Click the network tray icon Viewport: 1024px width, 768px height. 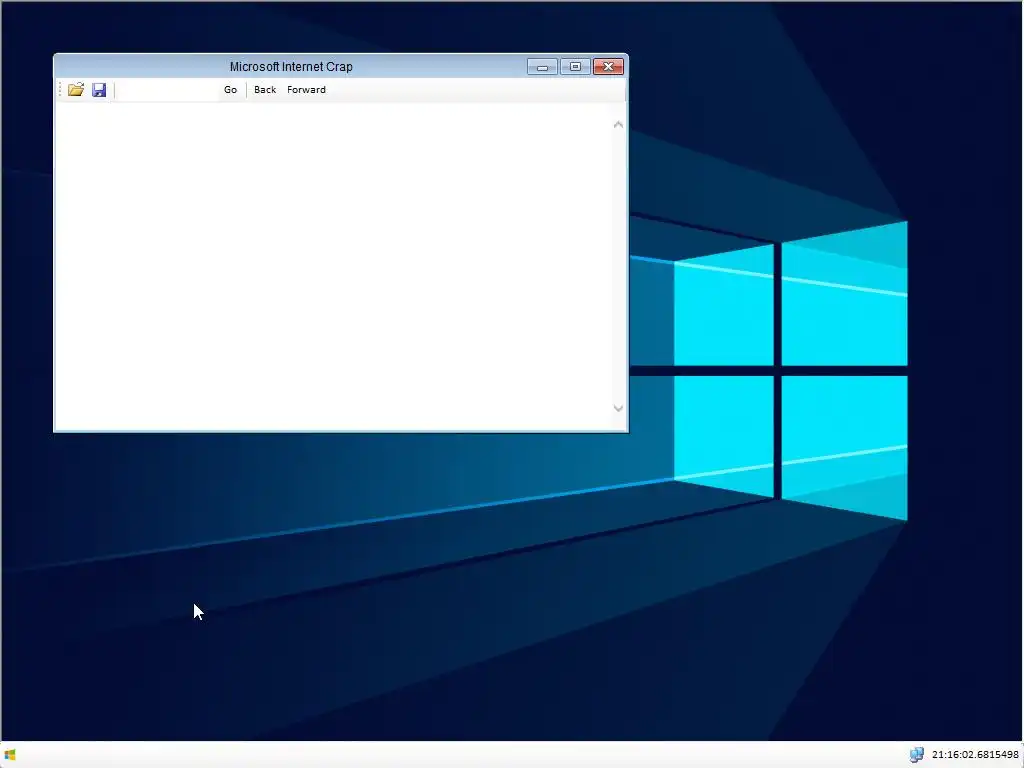point(917,755)
